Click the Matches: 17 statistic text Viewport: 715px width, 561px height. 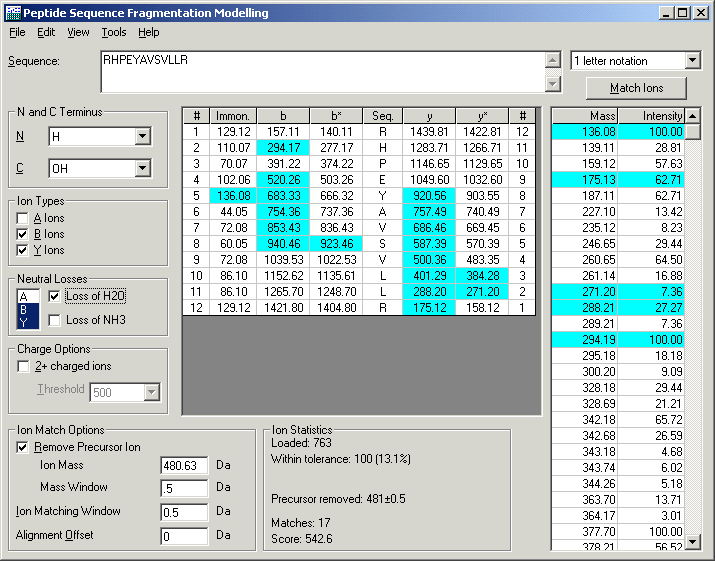301,523
